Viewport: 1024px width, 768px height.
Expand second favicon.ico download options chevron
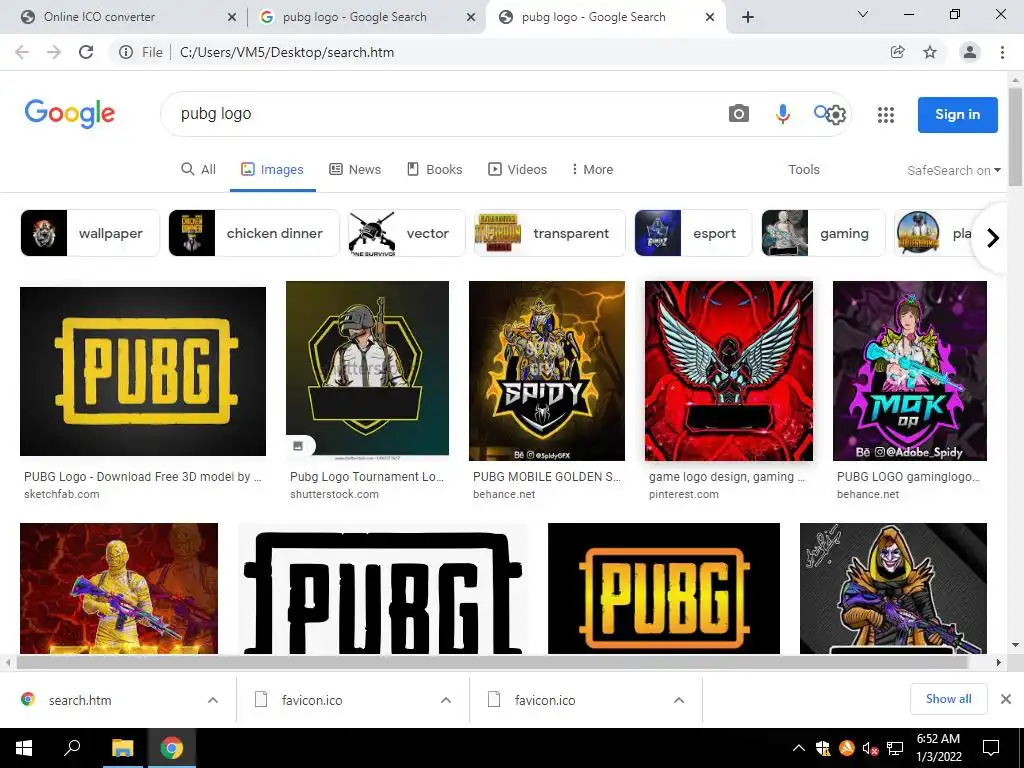click(x=679, y=700)
